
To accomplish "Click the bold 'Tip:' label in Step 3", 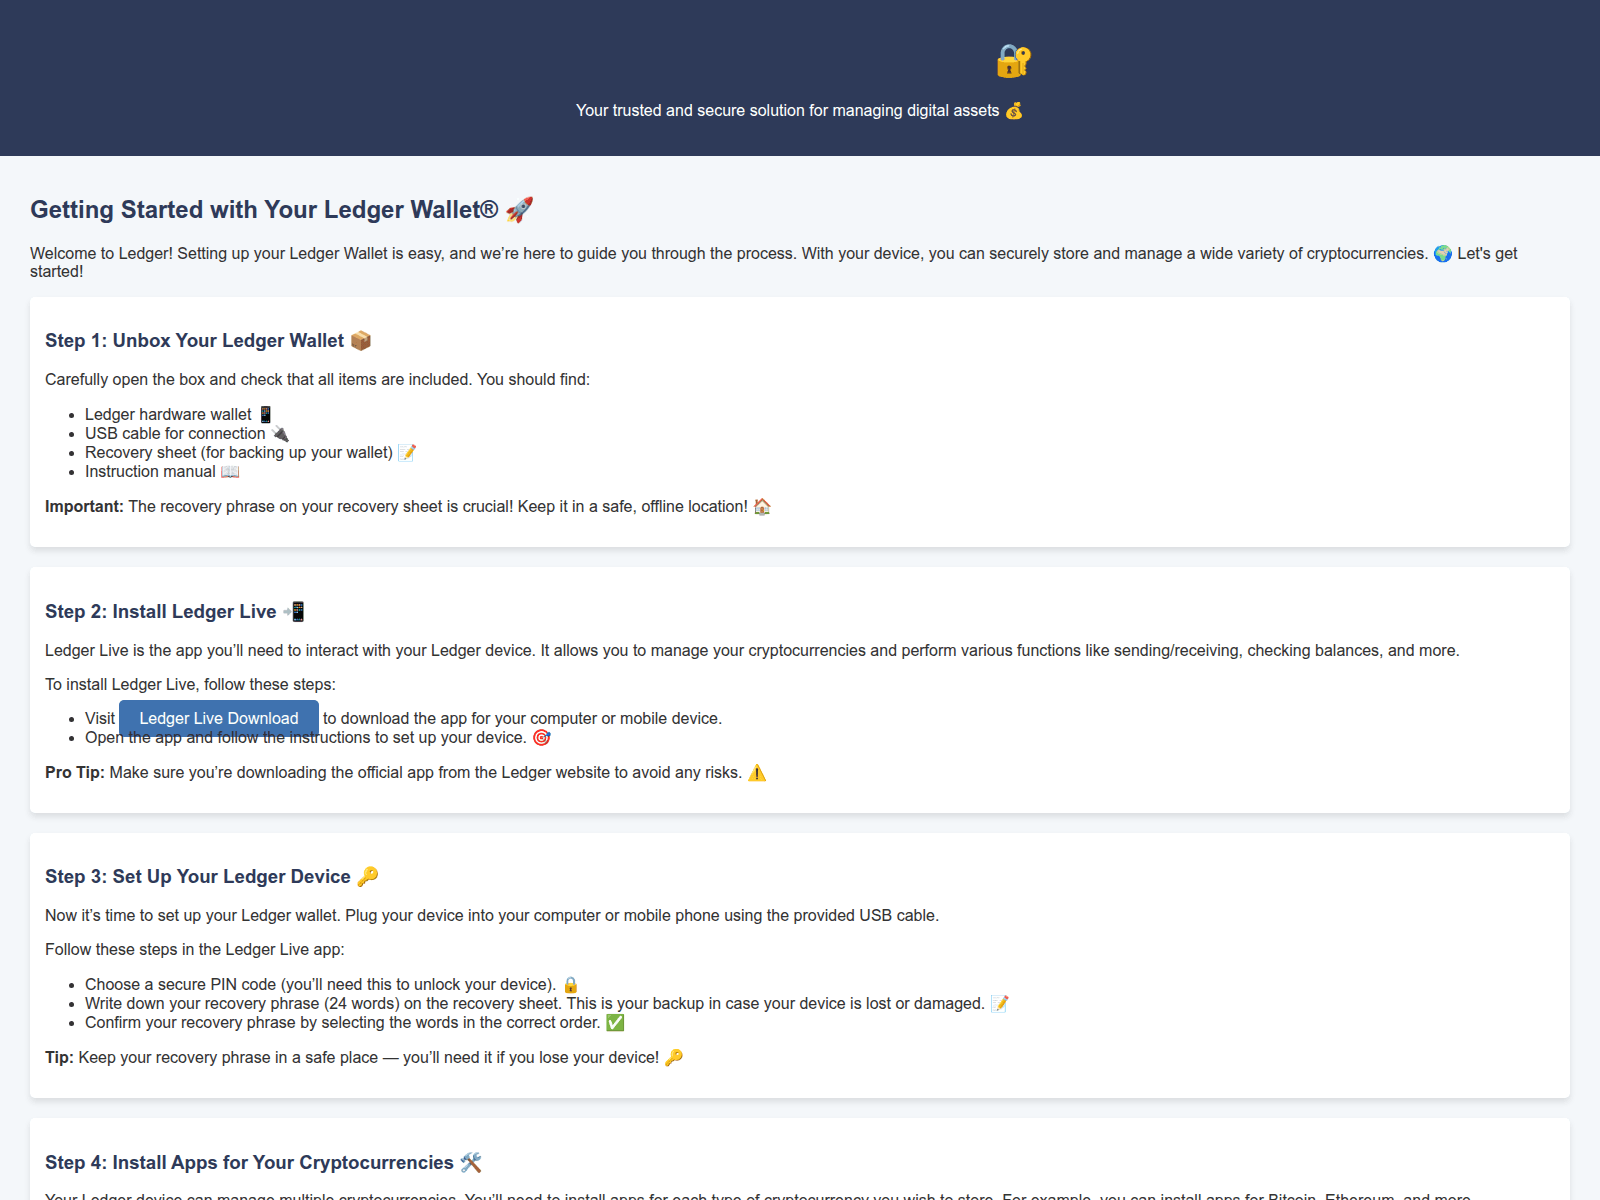I will point(59,1058).
